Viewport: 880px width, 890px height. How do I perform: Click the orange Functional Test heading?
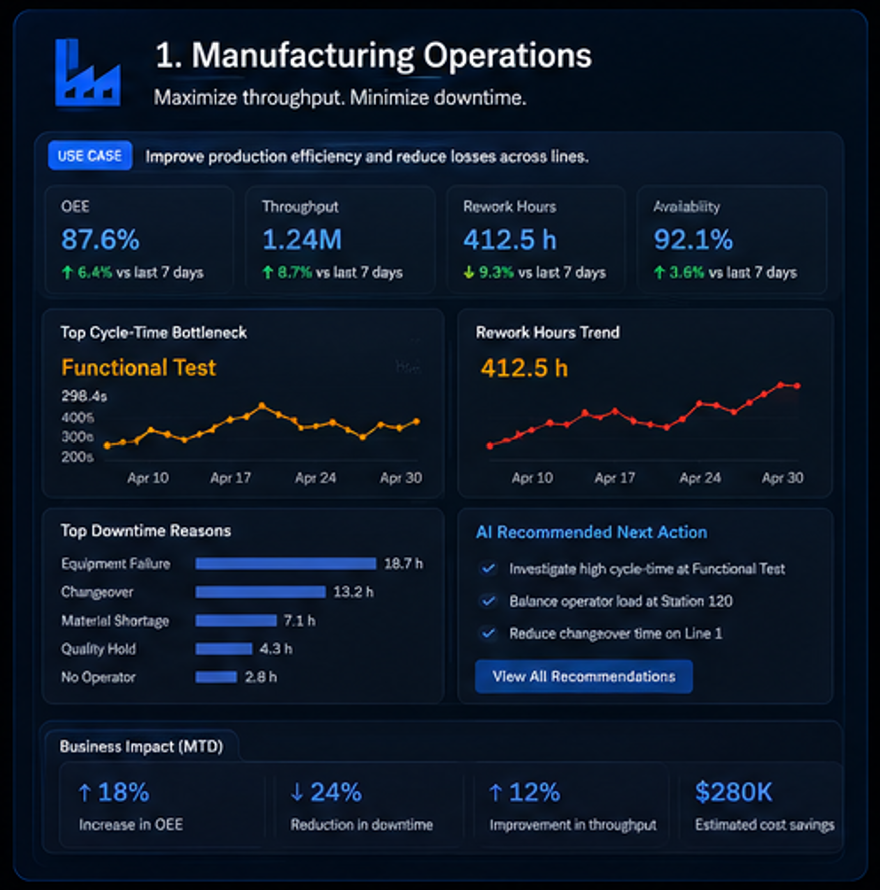pos(139,367)
